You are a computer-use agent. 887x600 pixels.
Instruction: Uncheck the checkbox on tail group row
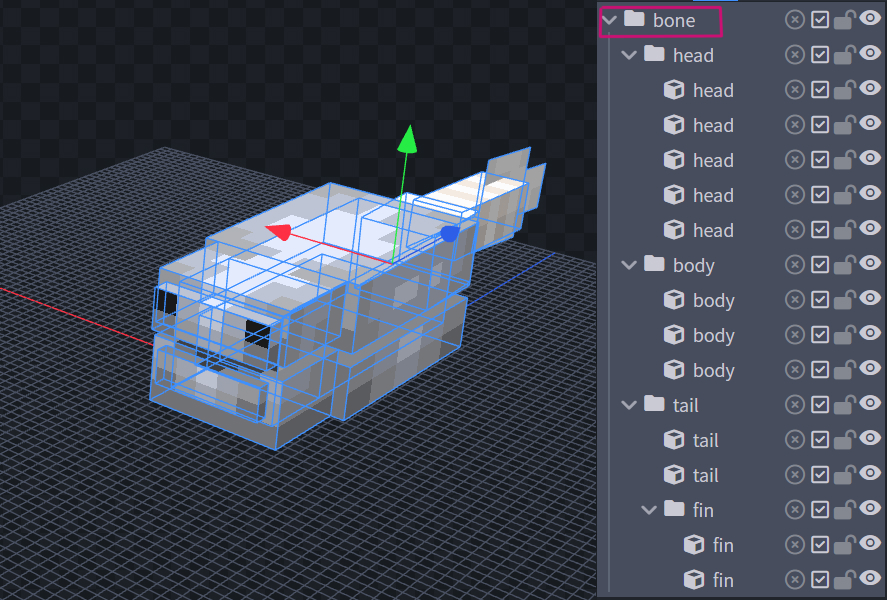[820, 405]
